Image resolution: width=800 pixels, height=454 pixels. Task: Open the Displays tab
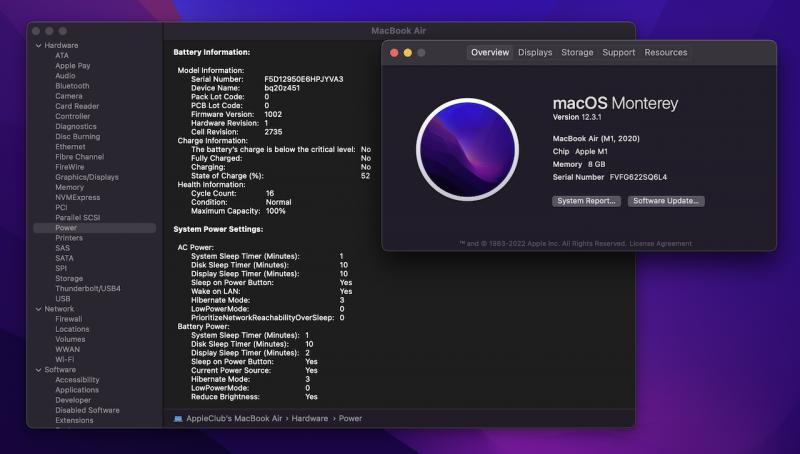click(x=535, y=53)
